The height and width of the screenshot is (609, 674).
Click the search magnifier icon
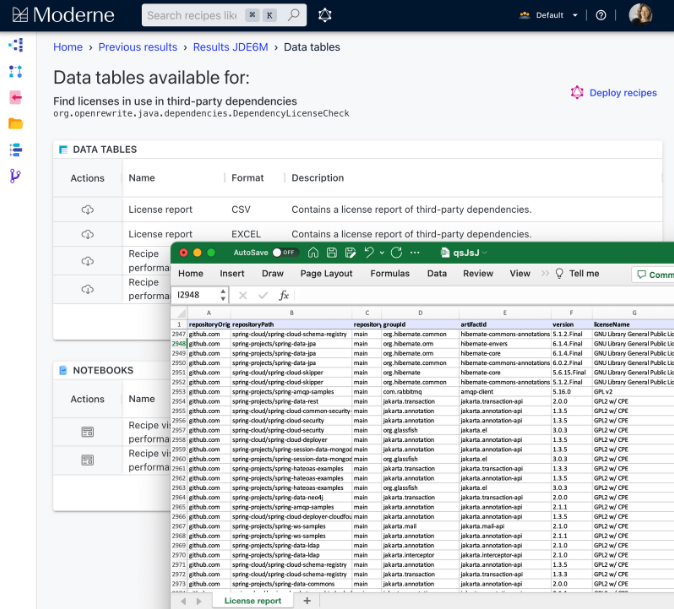(294, 15)
